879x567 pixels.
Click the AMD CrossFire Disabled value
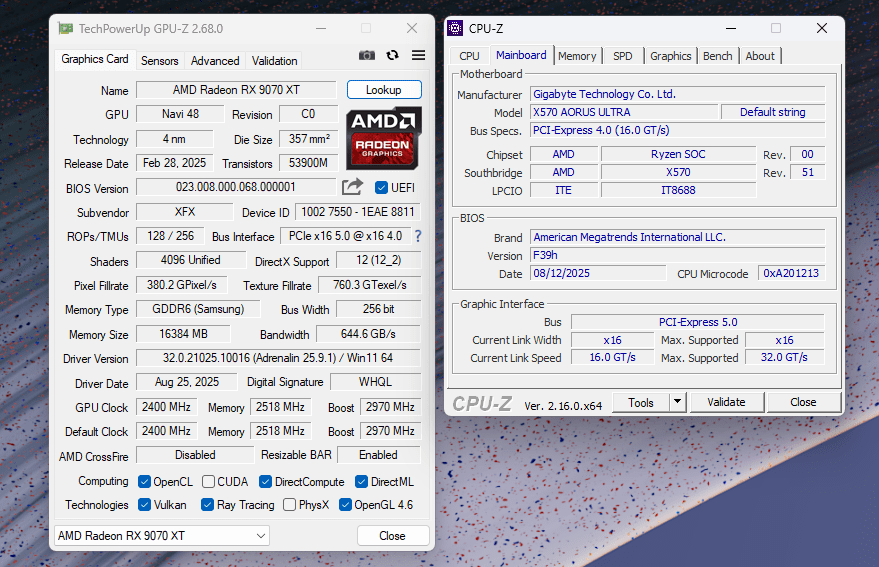(x=195, y=455)
